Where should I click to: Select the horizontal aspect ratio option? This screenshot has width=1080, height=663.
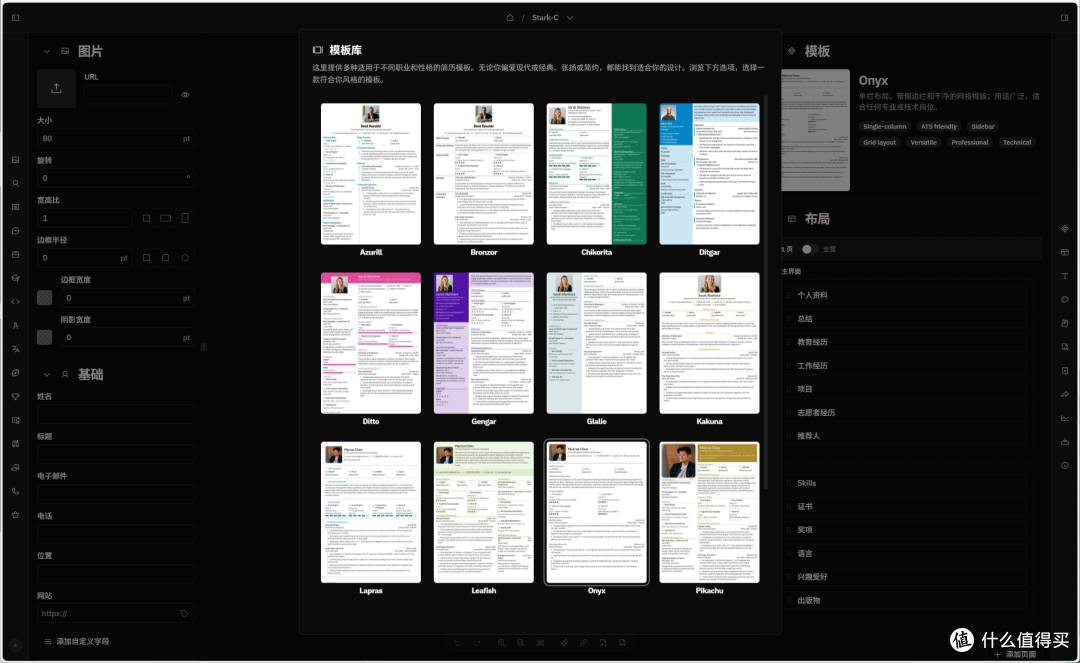coord(165,218)
